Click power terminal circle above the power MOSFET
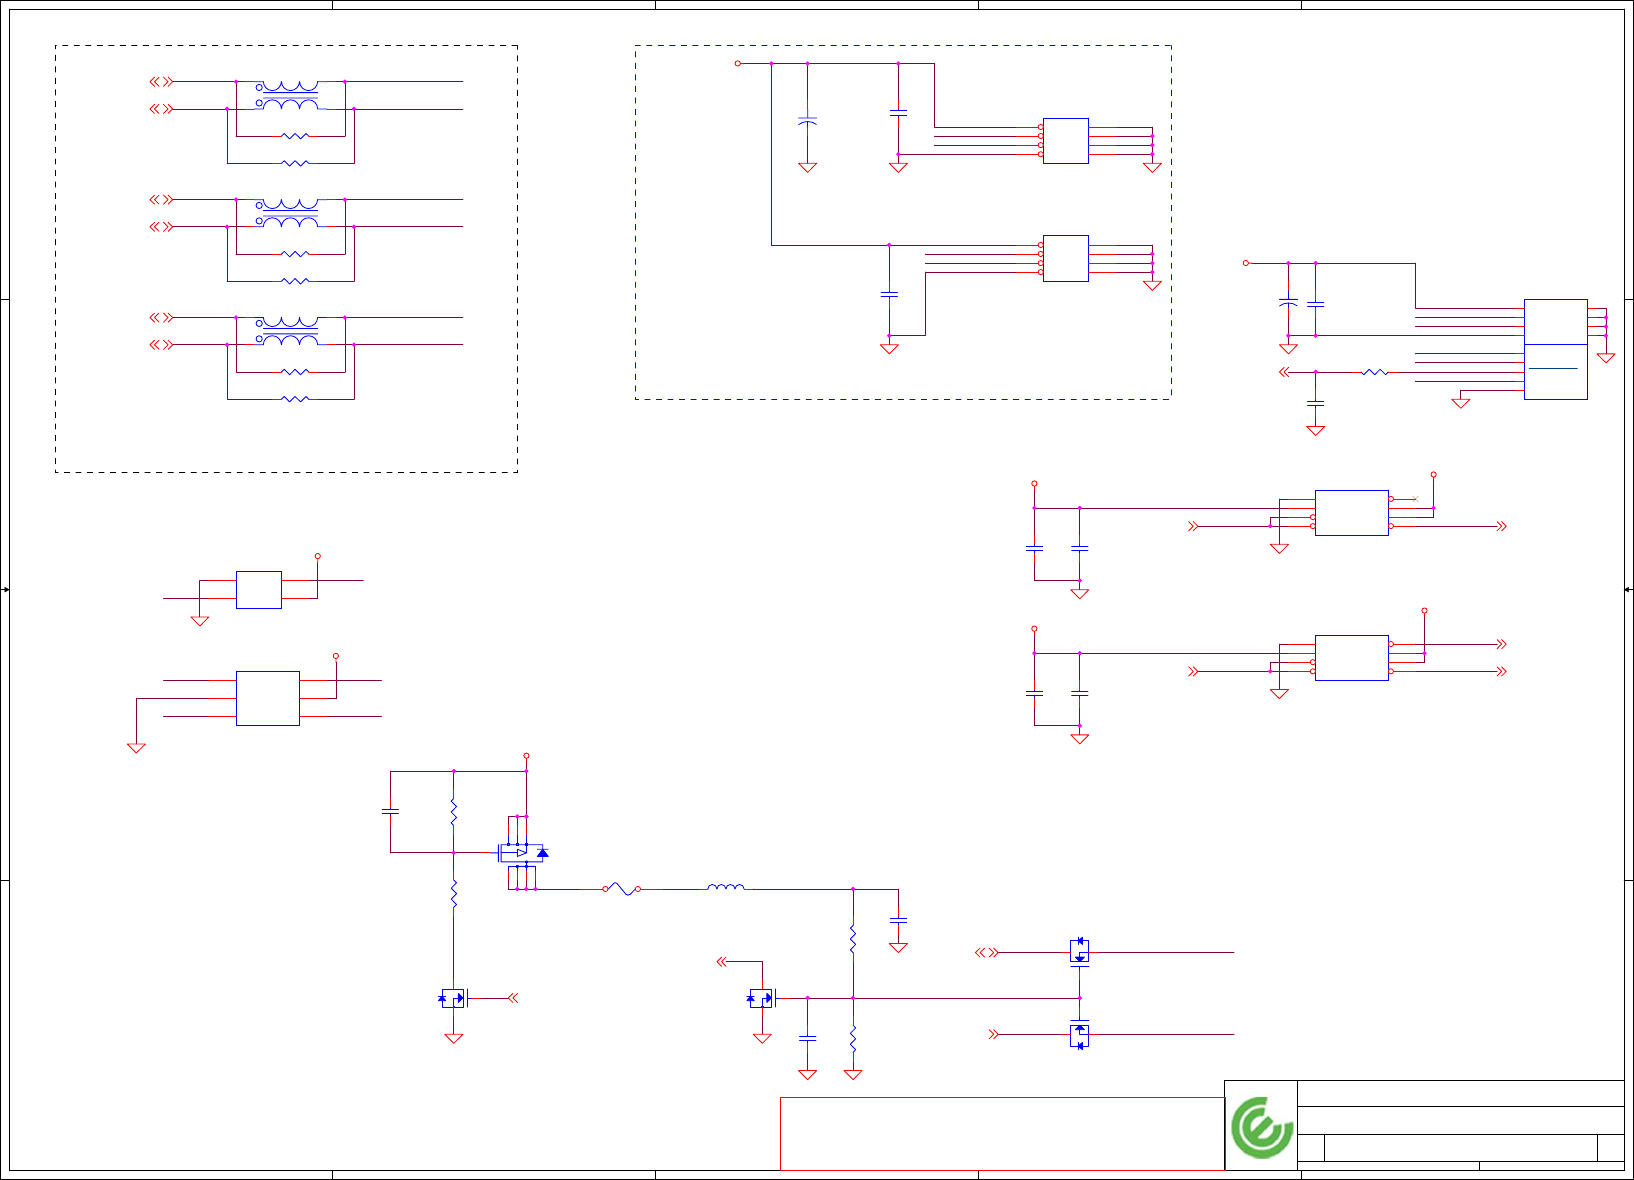The width and height of the screenshot is (1634, 1180). coord(526,756)
